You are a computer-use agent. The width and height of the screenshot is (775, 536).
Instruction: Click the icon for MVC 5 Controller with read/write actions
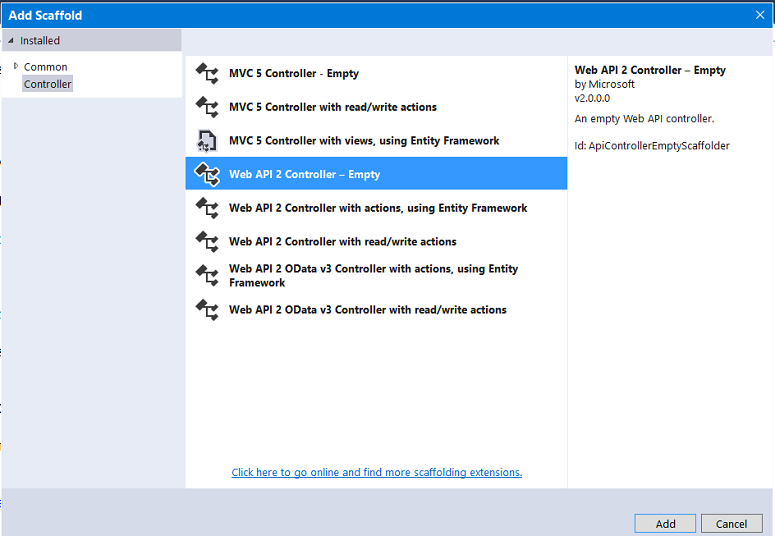[x=207, y=107]
